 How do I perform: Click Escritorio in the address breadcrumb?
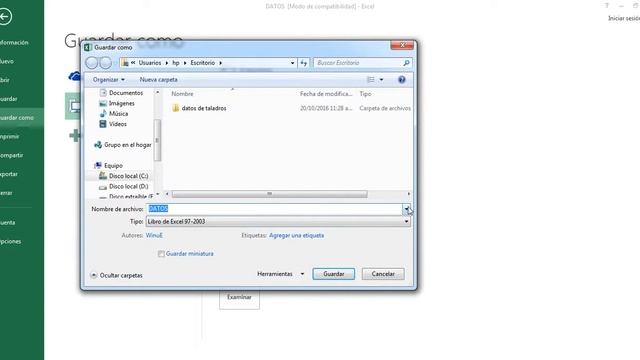(x=202, y=63)
